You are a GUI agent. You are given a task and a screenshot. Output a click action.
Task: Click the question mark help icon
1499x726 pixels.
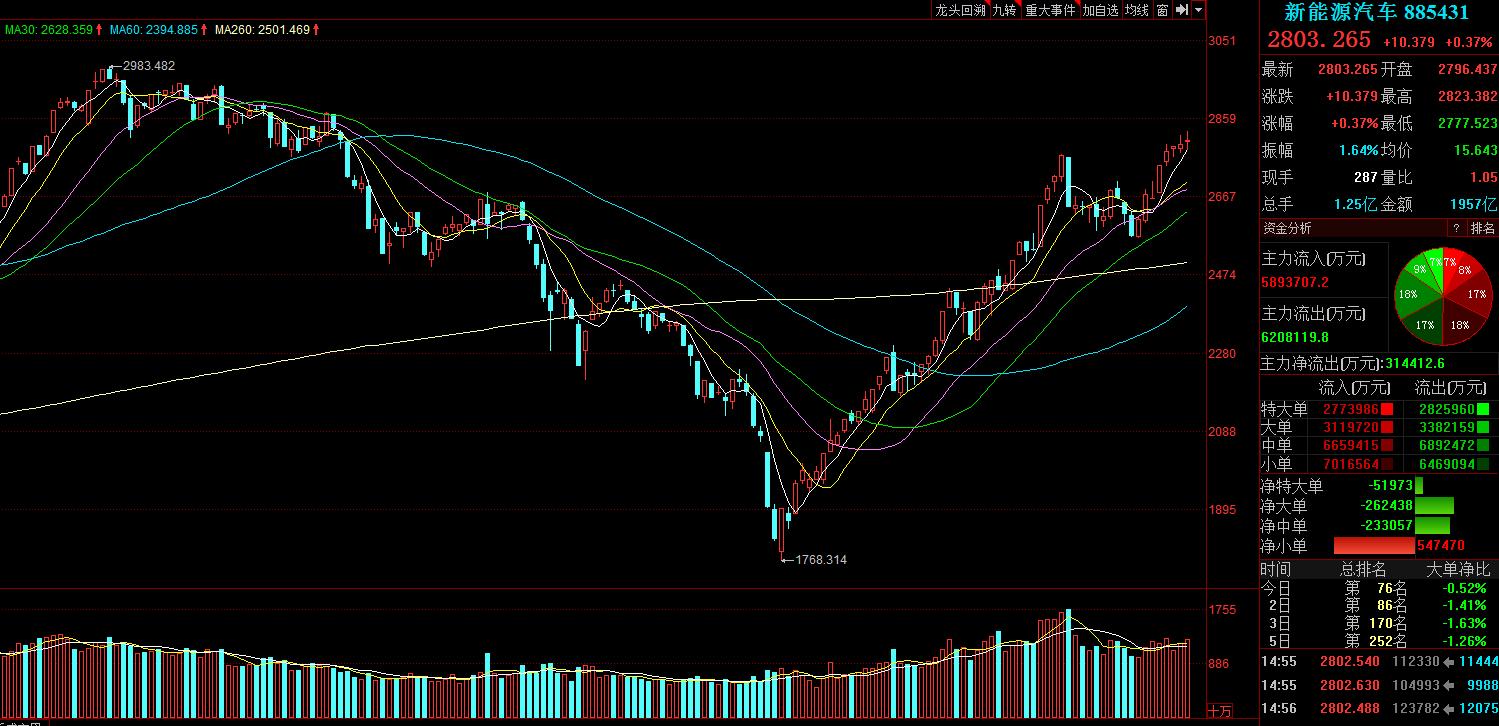[1456, 228]
